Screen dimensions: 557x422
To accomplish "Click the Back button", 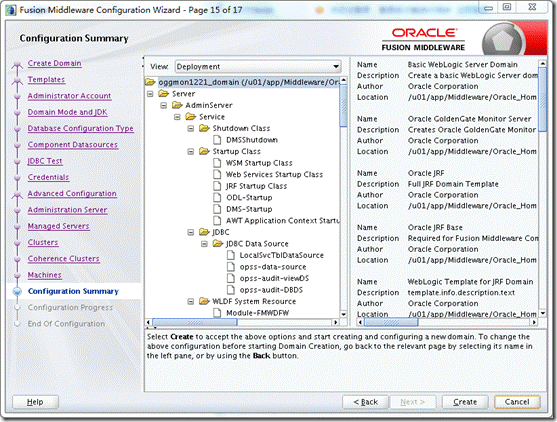I will pos(366,402).
